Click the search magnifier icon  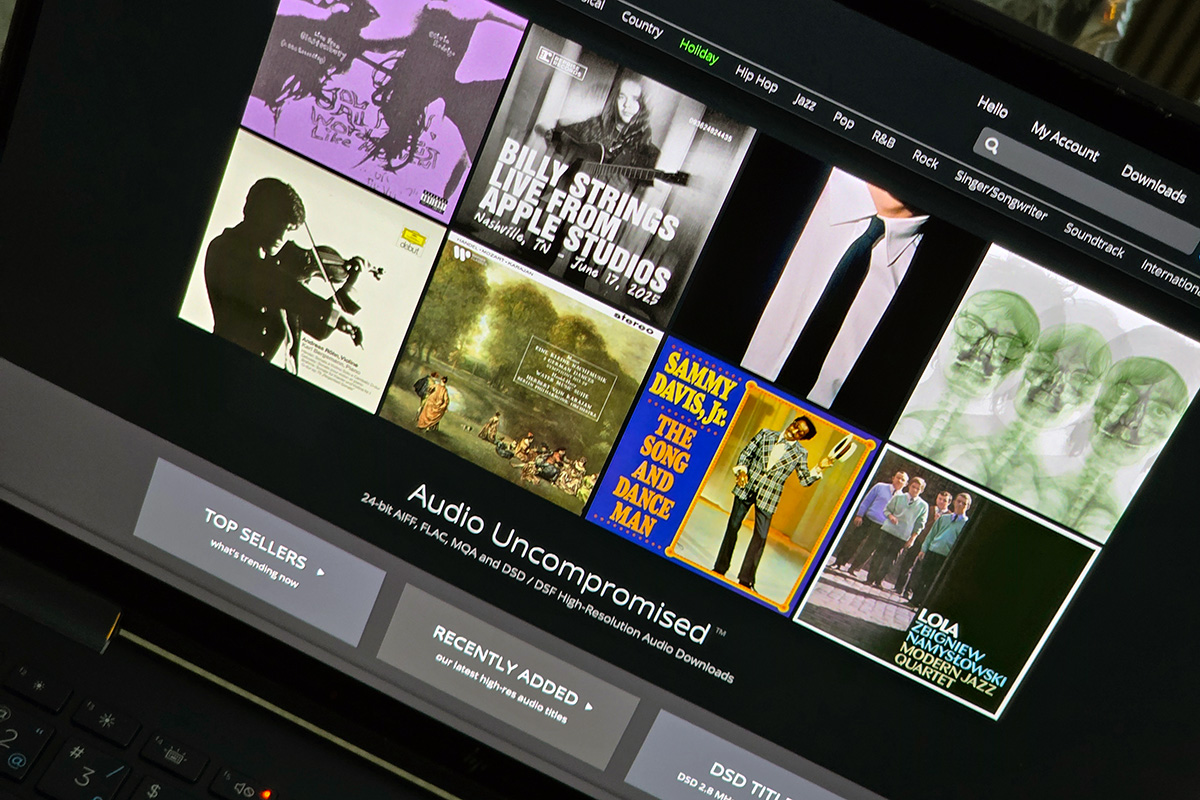click(x=992, y=146)
